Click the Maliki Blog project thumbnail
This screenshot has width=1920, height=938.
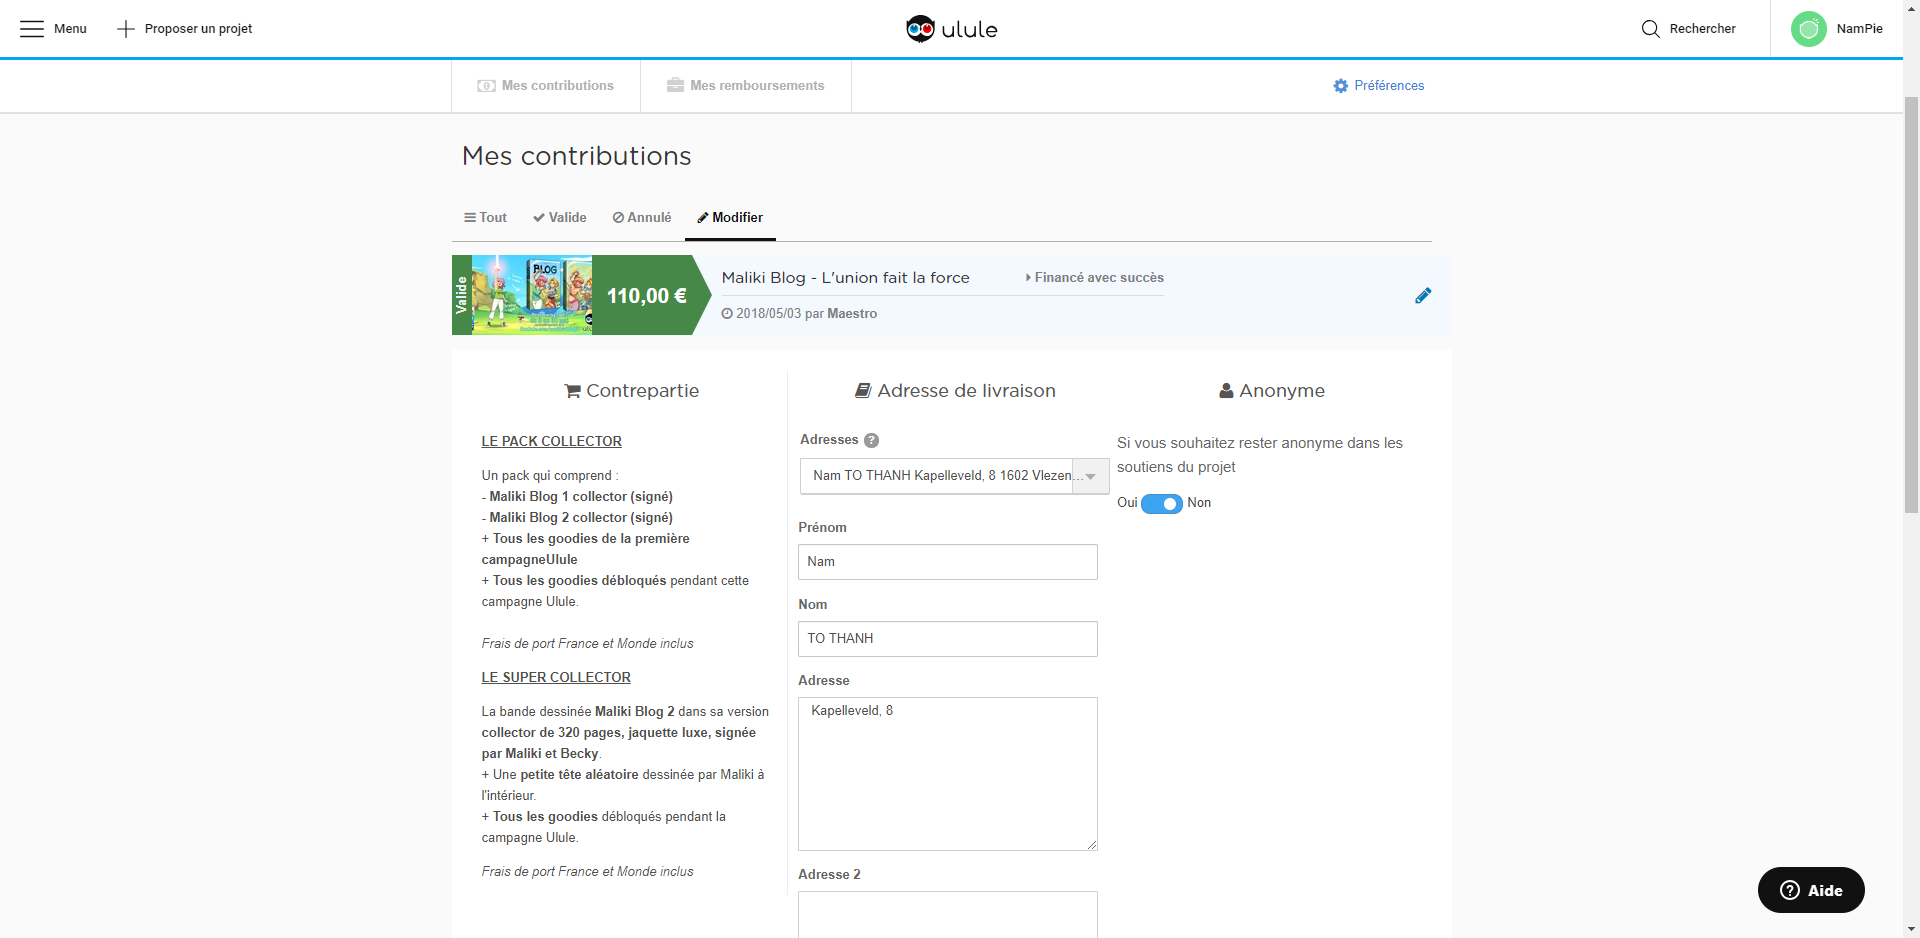[531, 295]
